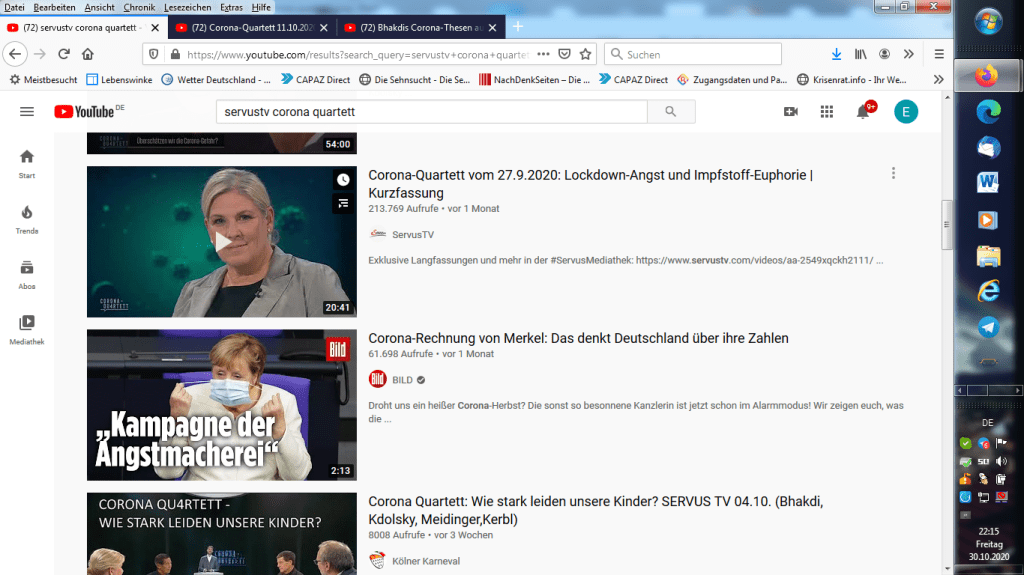Open Telegram from the Windows taskbar
Image resolution: width=1024 pixels, height=575 pixels.
click(x=988, y=327)
